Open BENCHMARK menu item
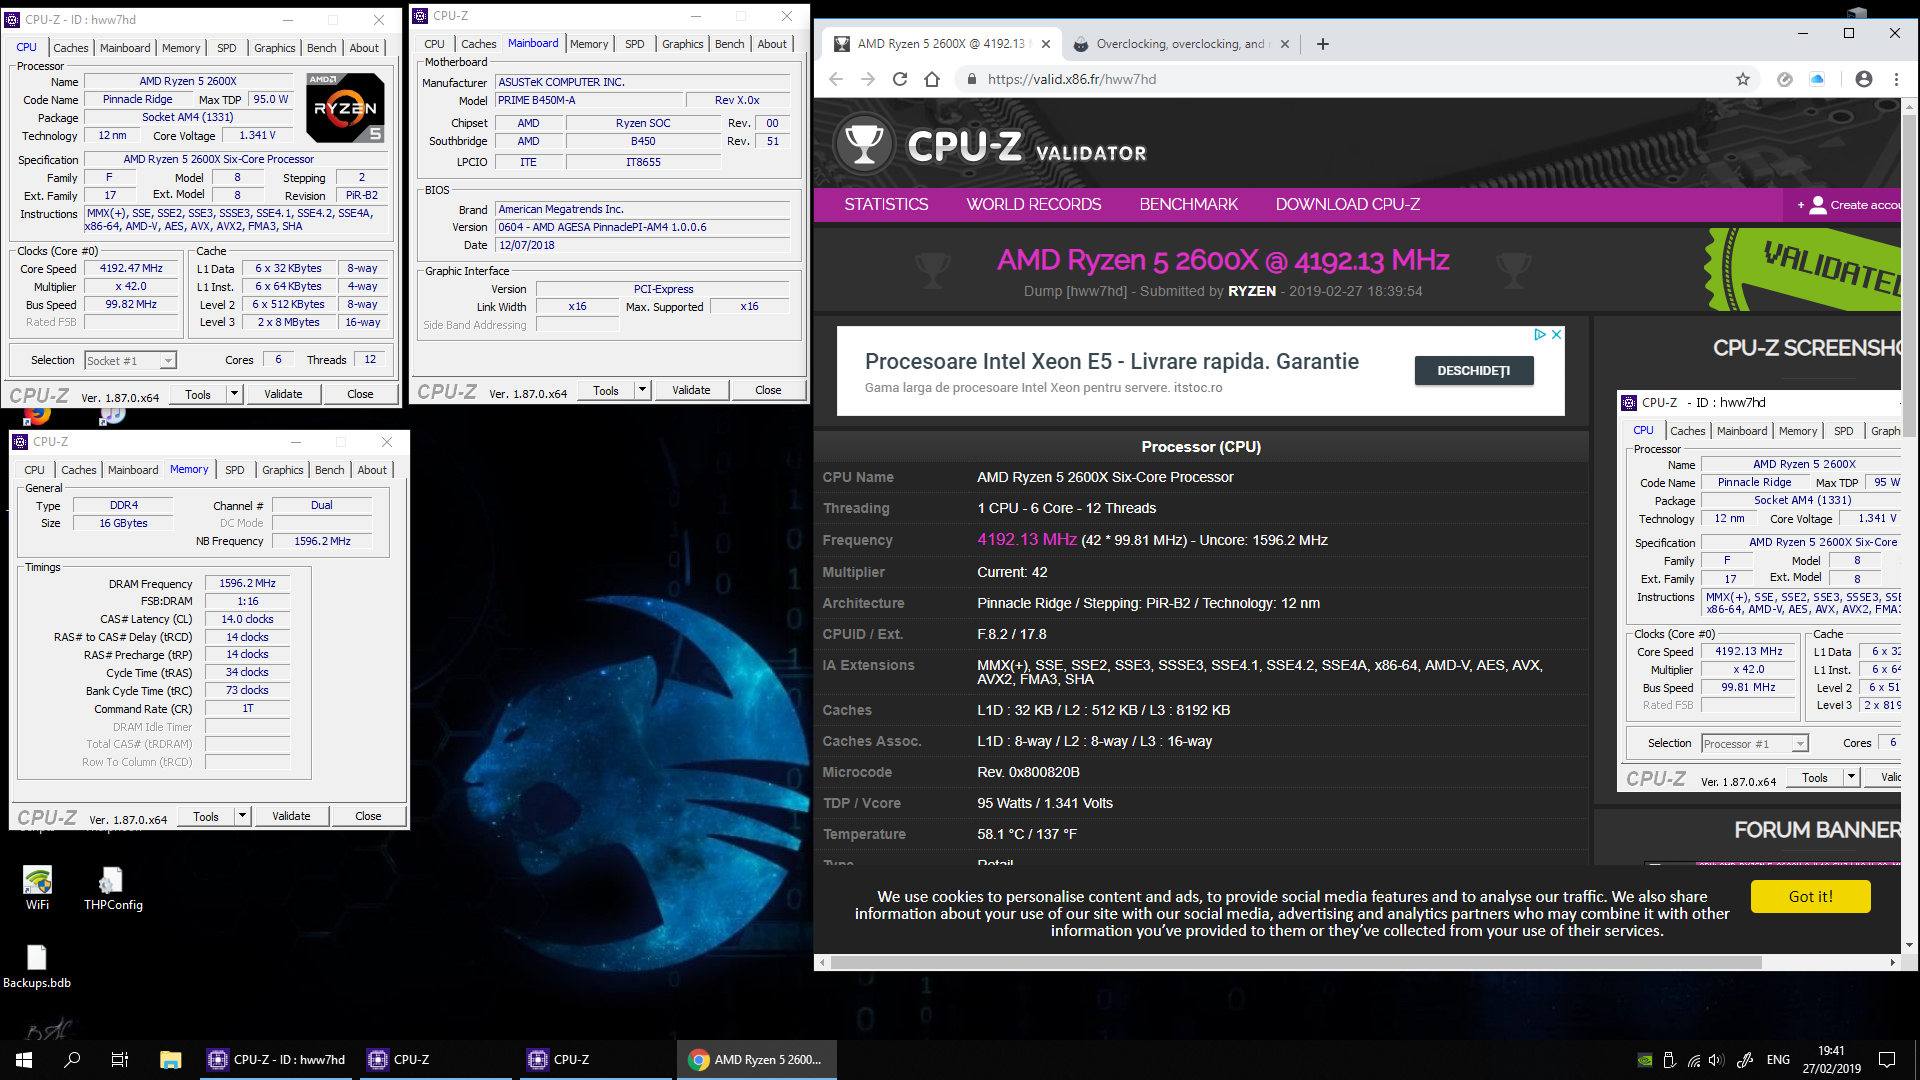The width and height of the screenshot is (1920, 1080). pos(1189,205)
